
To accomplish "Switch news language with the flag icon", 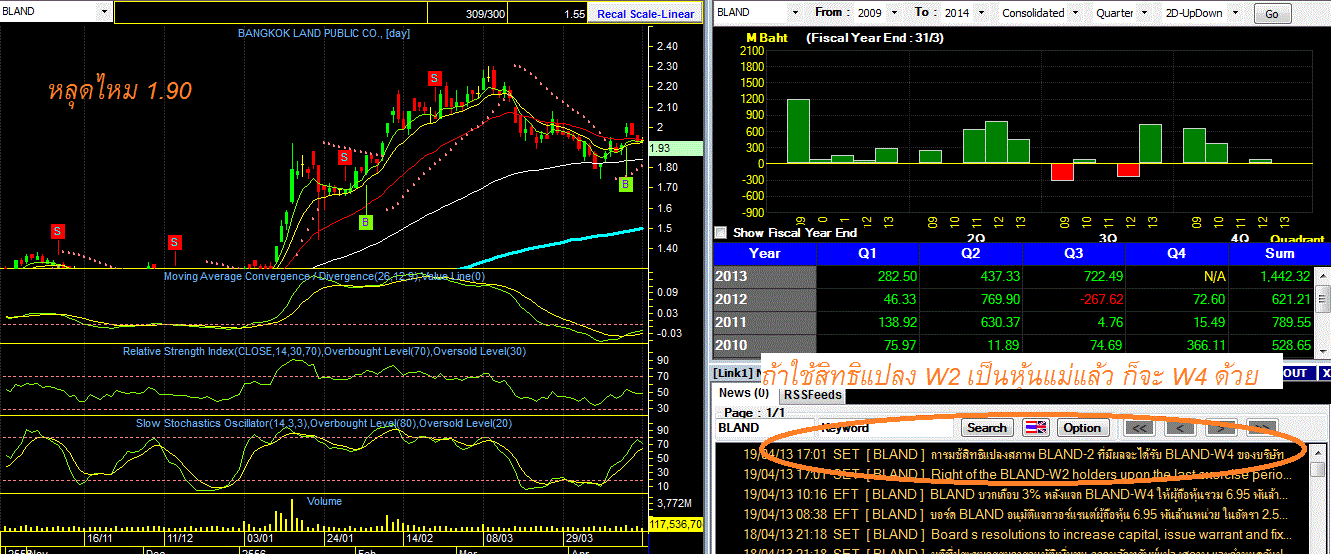I will point(1036,427).
